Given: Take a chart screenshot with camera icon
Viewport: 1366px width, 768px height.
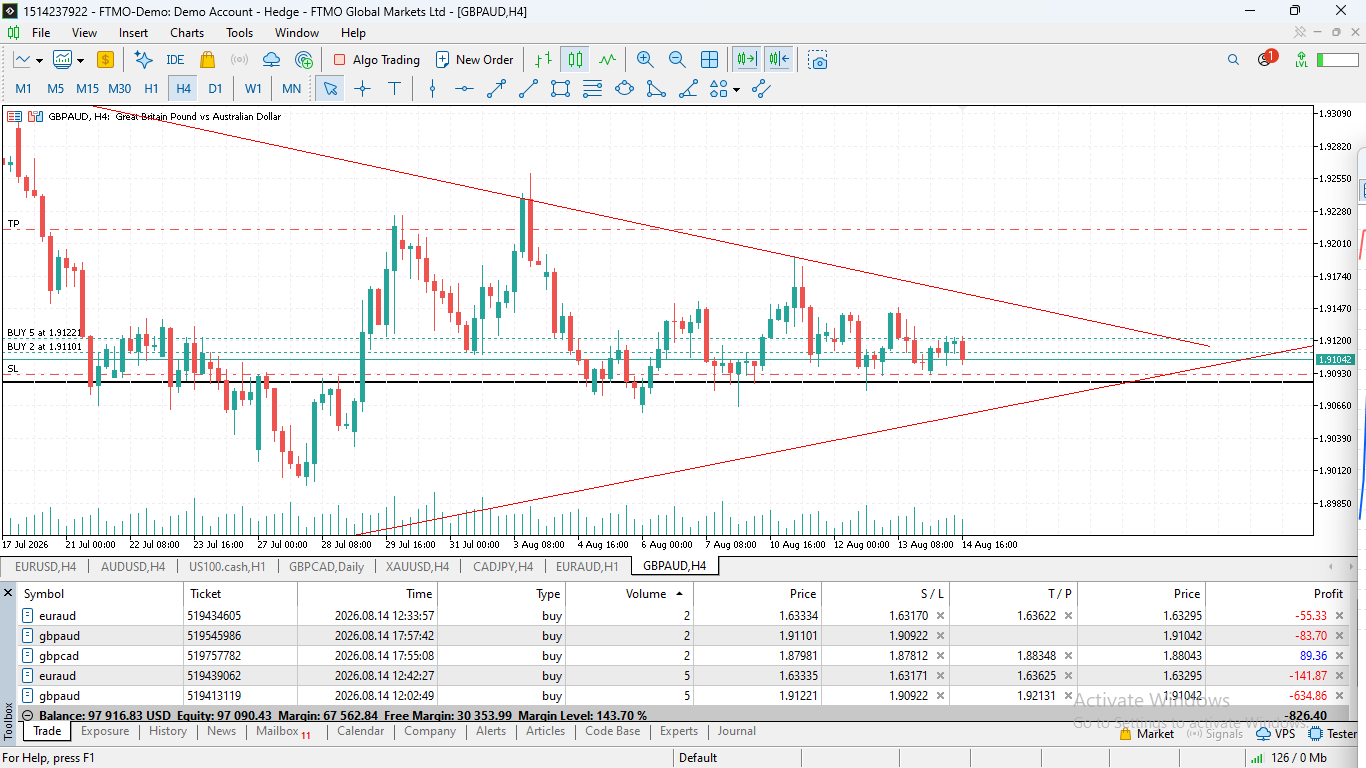Looking at the screenshot, I should click(x=819, y=60).
